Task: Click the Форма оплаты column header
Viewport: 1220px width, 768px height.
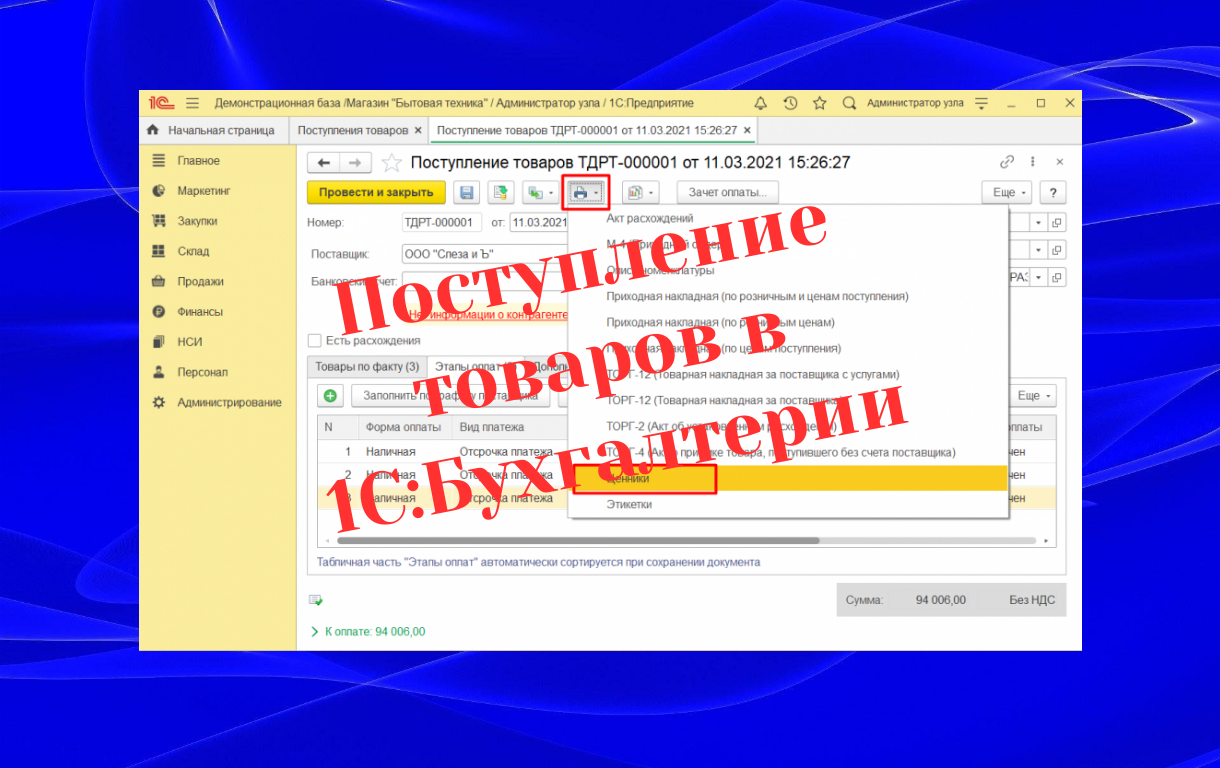Action: pos(403,427)
